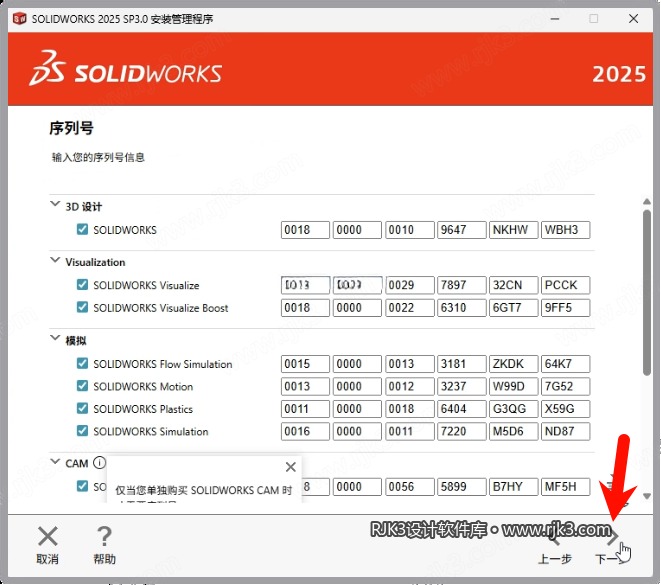Collapse the CAM section
This screenshot has height=585, width=661.
click(55, 462)
